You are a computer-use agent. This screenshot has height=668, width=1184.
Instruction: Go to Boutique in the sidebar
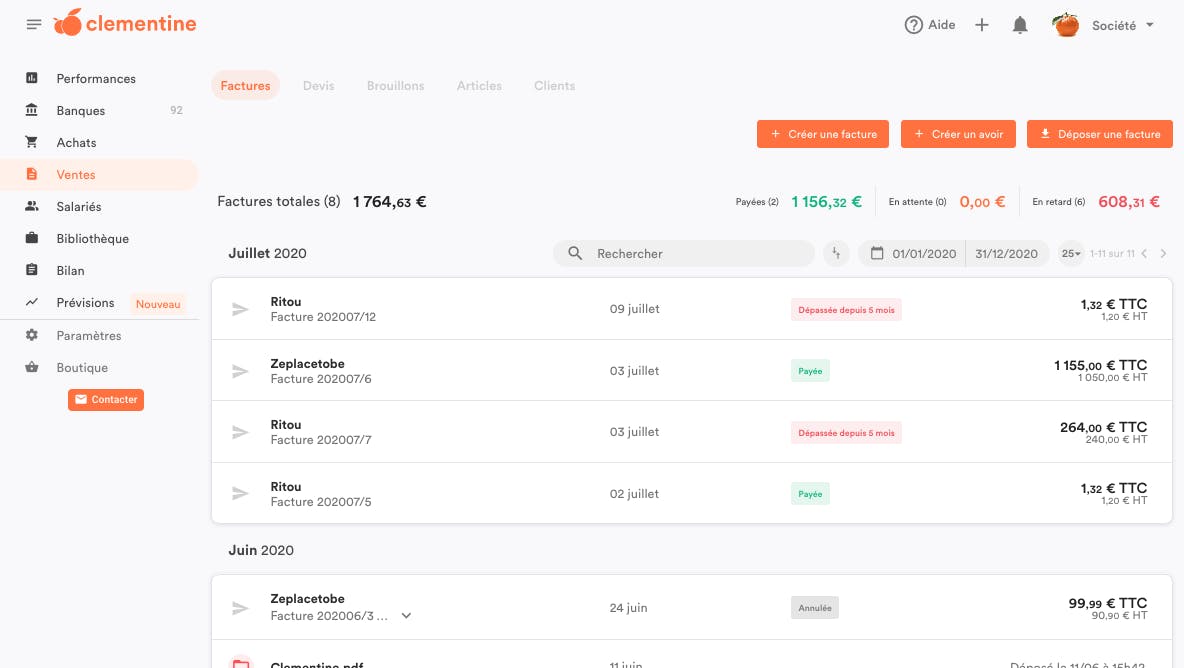tap(81, 368)
